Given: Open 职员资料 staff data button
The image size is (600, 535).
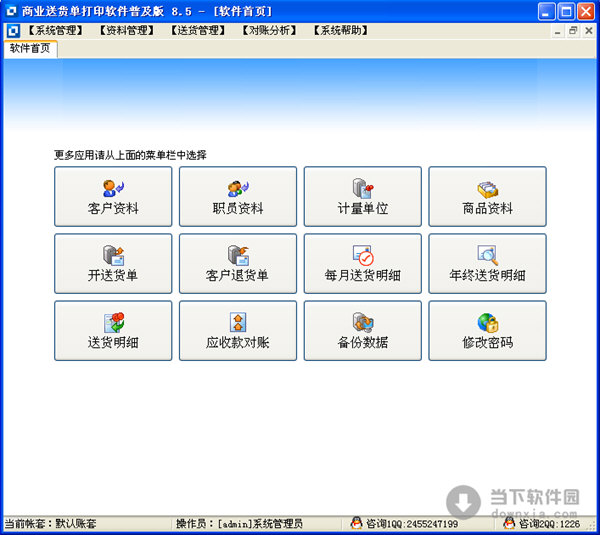Looking at the screenshot, I should click(238, 197).
